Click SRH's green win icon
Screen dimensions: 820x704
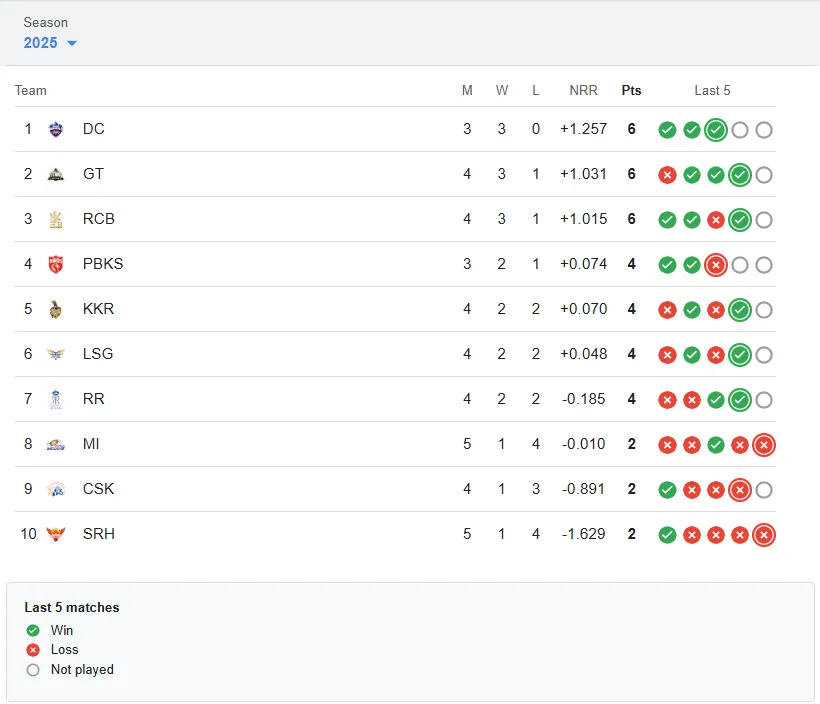(x=667, y=535)
